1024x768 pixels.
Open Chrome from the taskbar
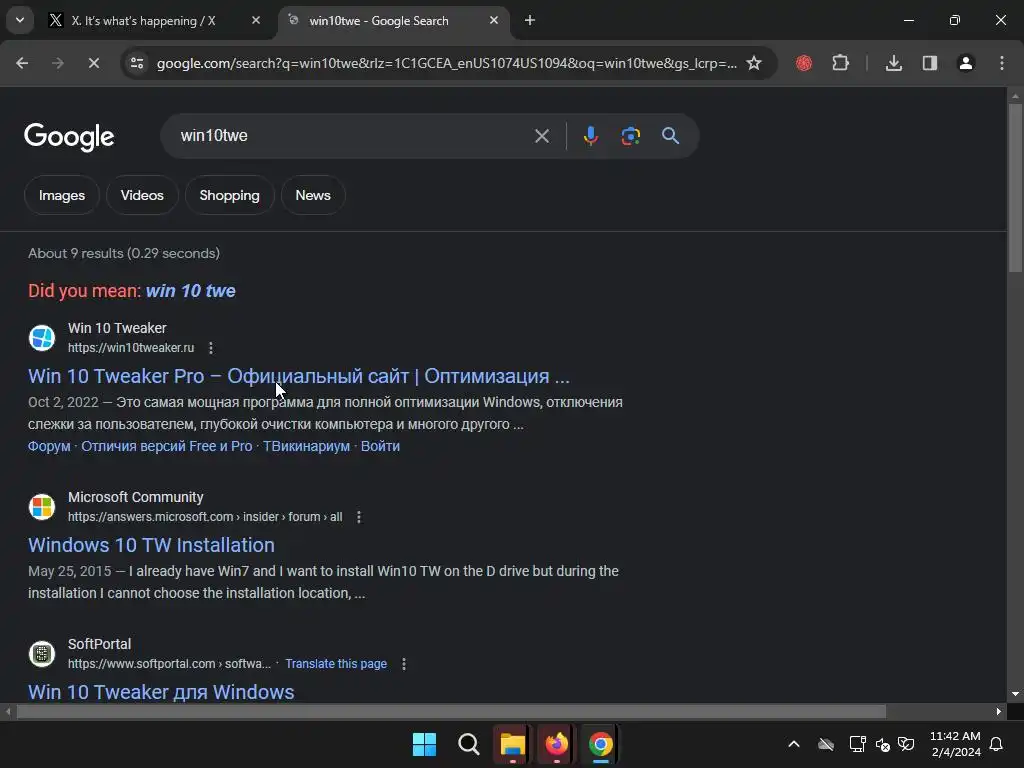(600, 744)
